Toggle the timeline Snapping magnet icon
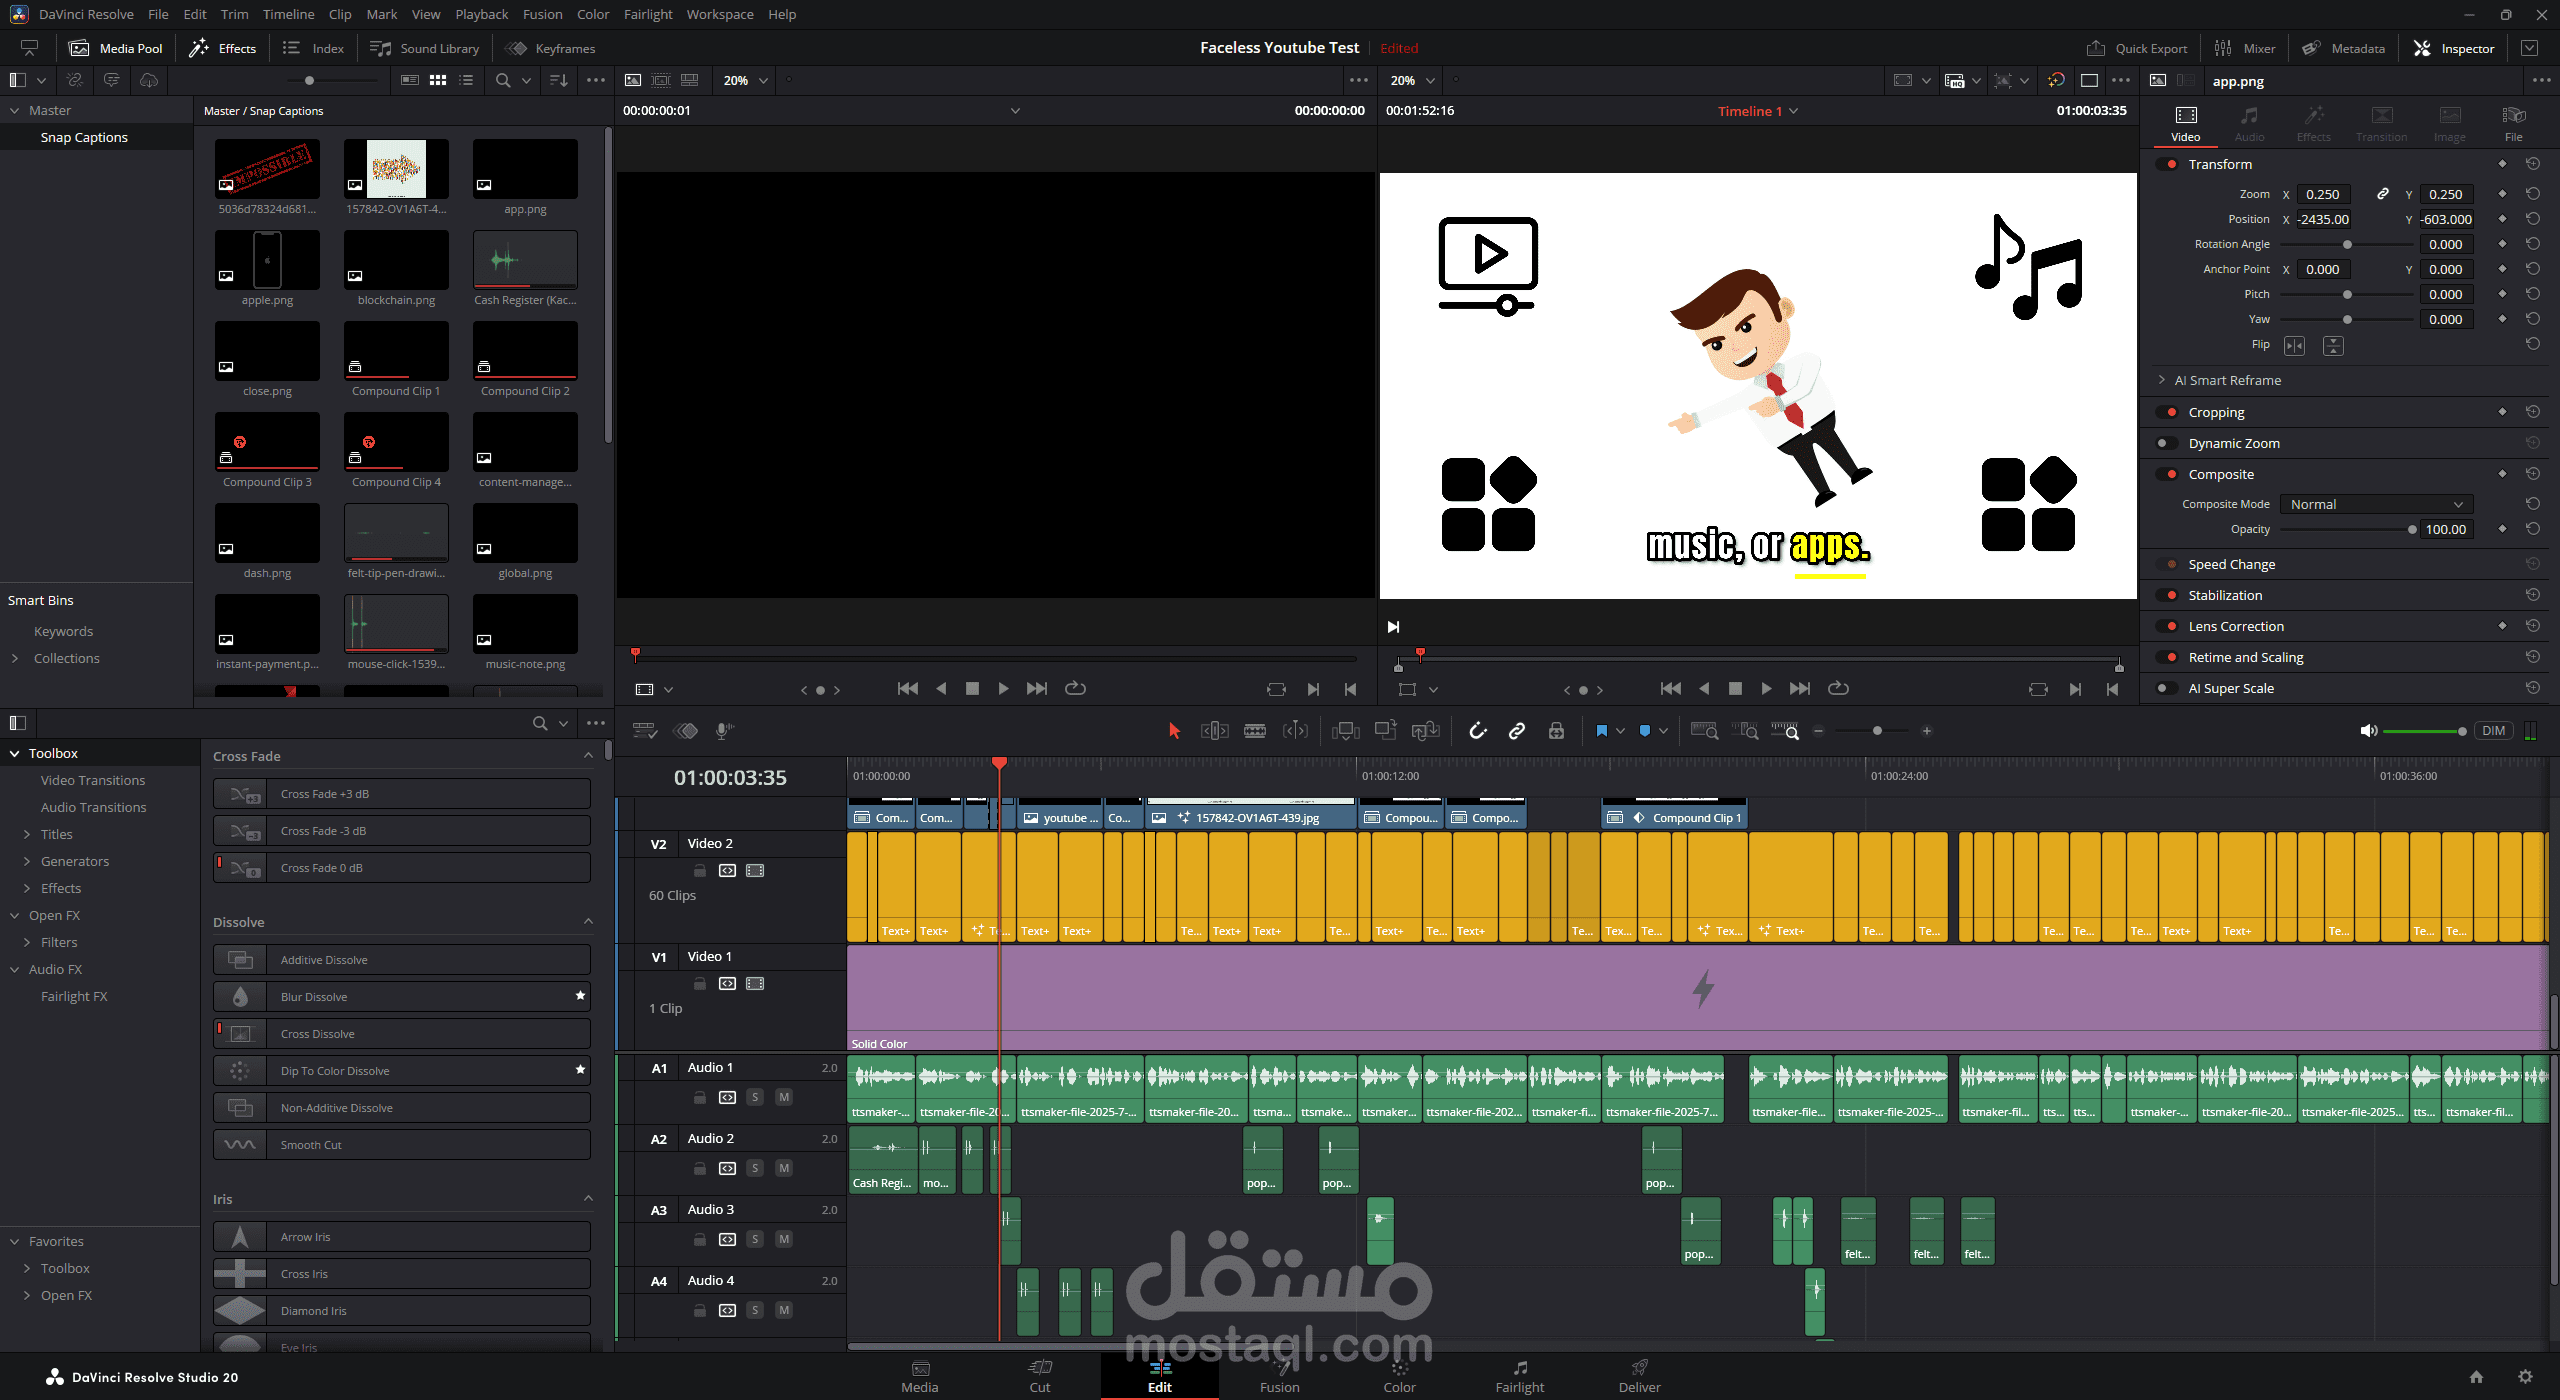The width and height of the screenshot is (2560, 1400). (1477, 731)
